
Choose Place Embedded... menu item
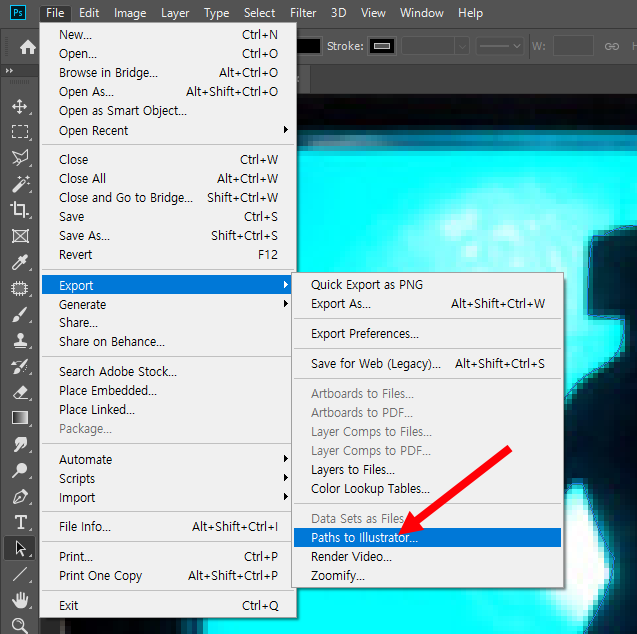(167, 390)
